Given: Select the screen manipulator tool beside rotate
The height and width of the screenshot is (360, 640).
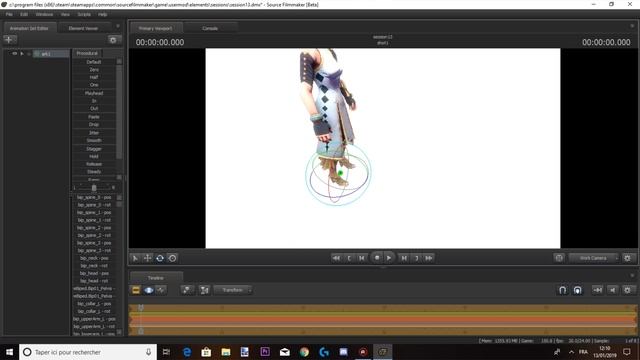Looking at the screenshot, I should [173, 258].
